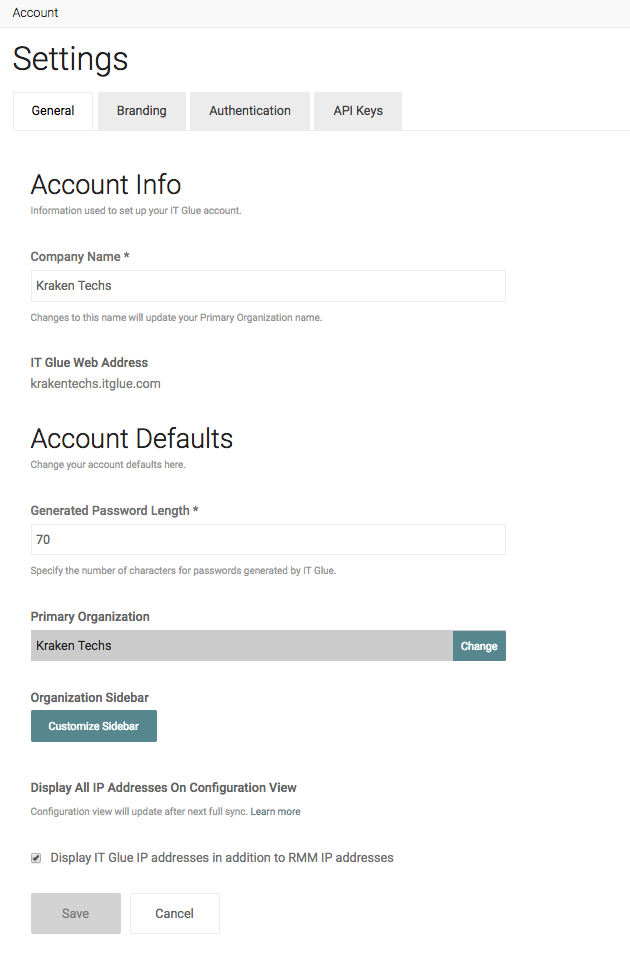630x958 pixels.
Task: Select the General tab
Action: tap(53, 111)
